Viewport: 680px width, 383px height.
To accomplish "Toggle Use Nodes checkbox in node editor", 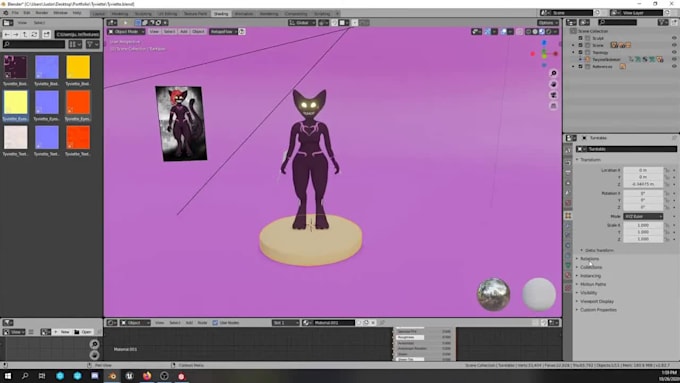I will point(215,323).
